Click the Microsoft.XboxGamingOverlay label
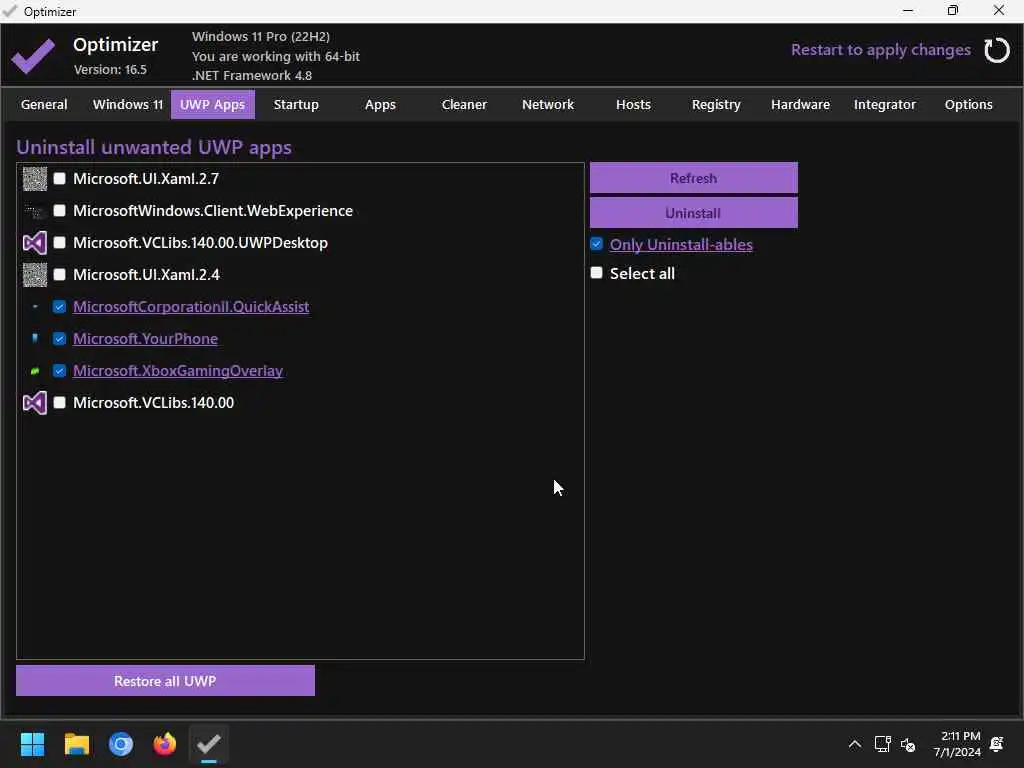This screenshot has height=768, width=1024. coord(178,370)
